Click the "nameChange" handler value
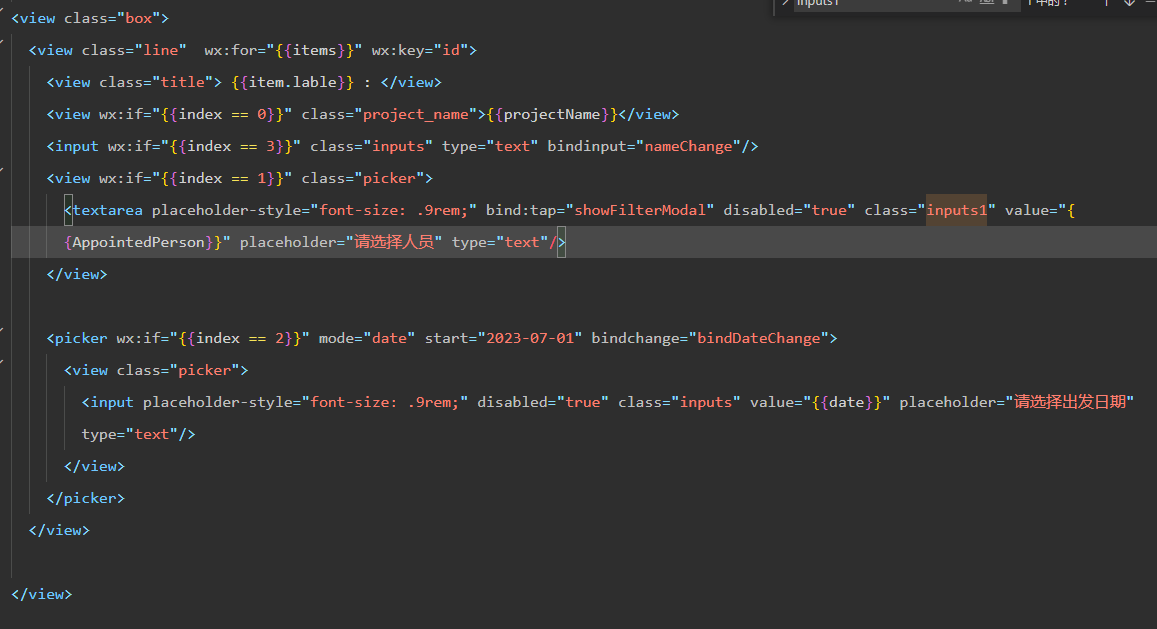This screenshot has height=629, width=1157. pyautogui.click(x=688, y=146)
